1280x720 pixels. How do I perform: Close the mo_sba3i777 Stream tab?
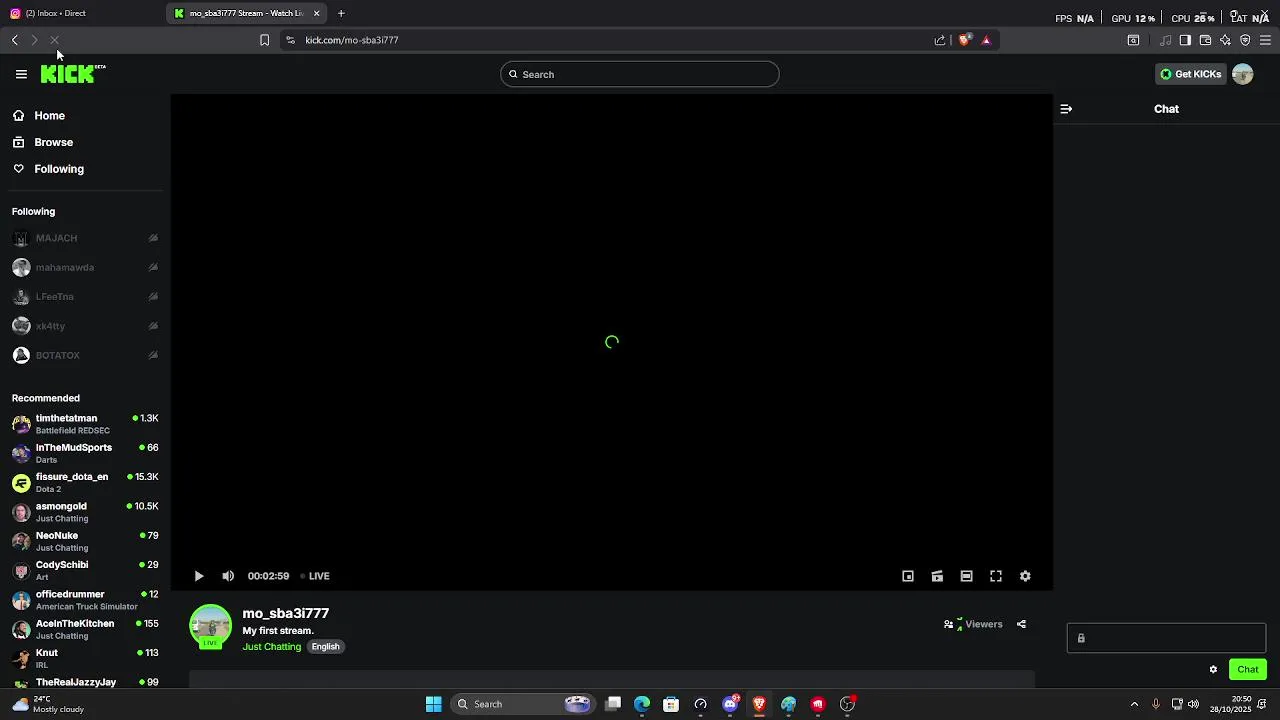pos(317,13)
